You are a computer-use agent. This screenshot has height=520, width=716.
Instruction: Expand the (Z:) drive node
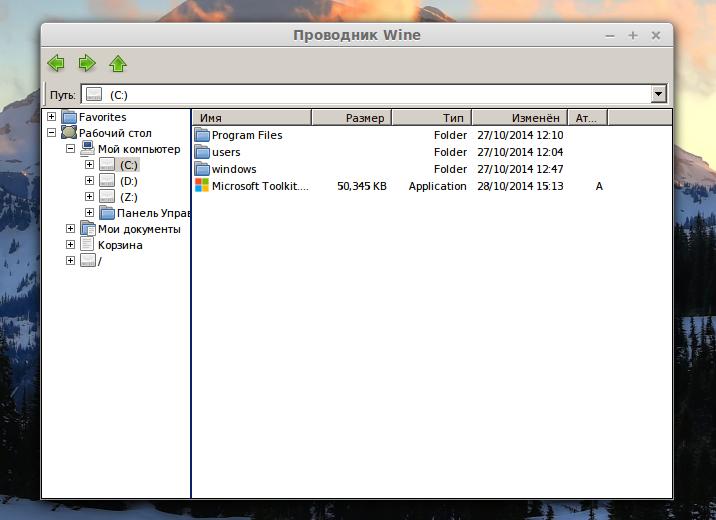[x=90, y=196]
